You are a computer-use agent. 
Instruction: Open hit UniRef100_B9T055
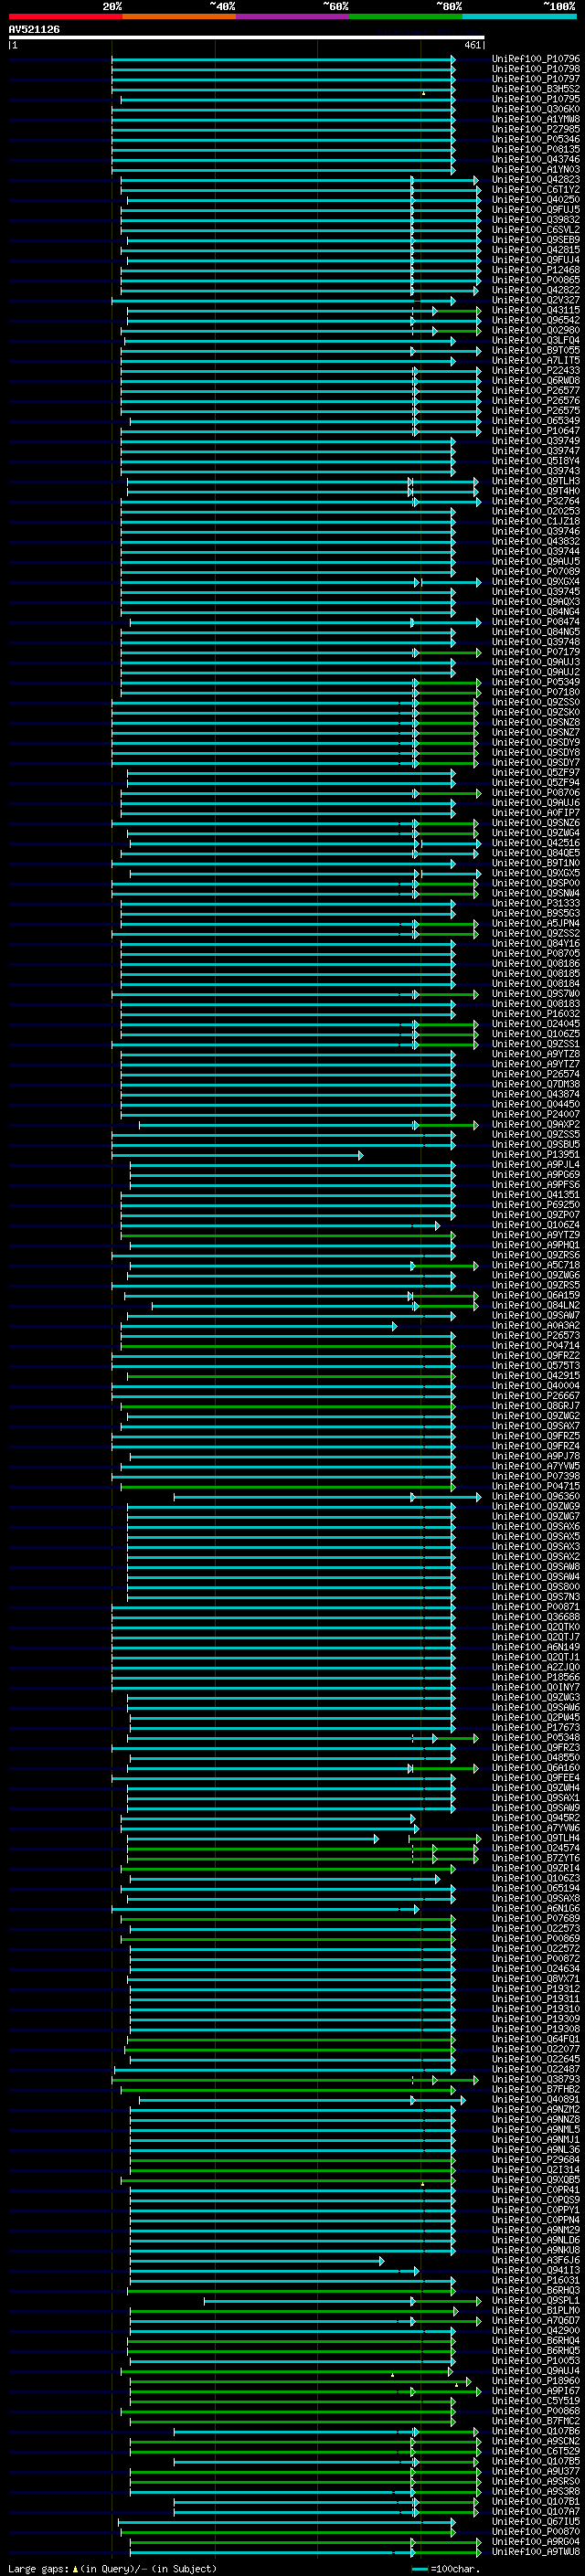click(536, 350)
